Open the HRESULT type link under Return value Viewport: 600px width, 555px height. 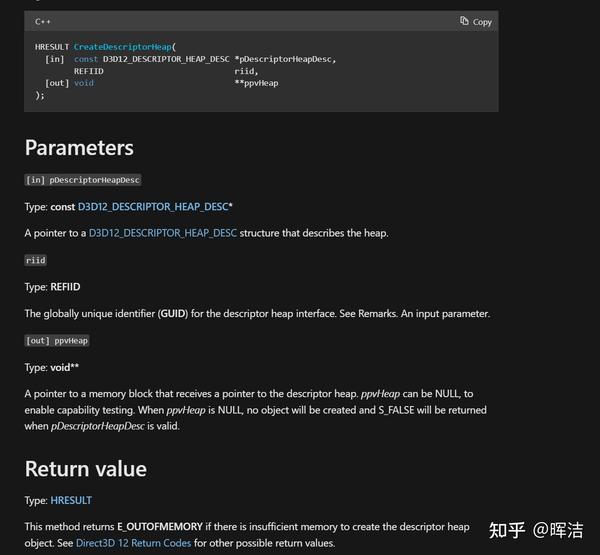pyautogui.click(x=71, y=499)
